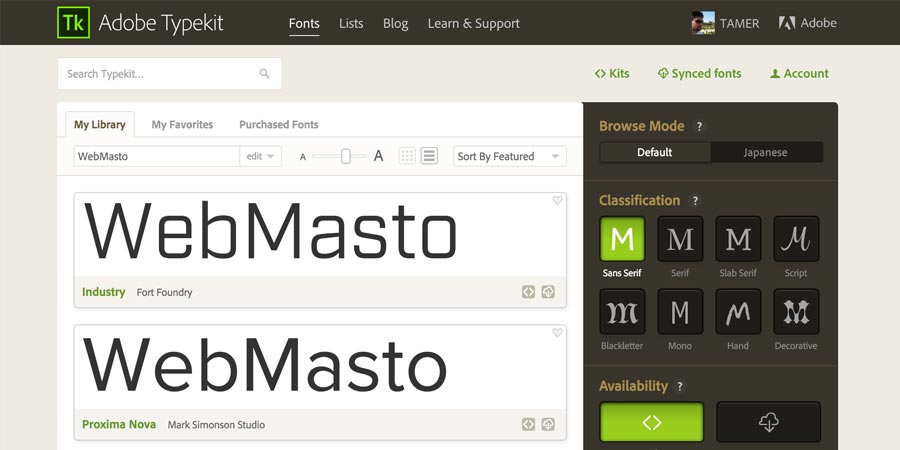
Task: Click the Industry WebMasto font preview
Action: pos(270,231)
